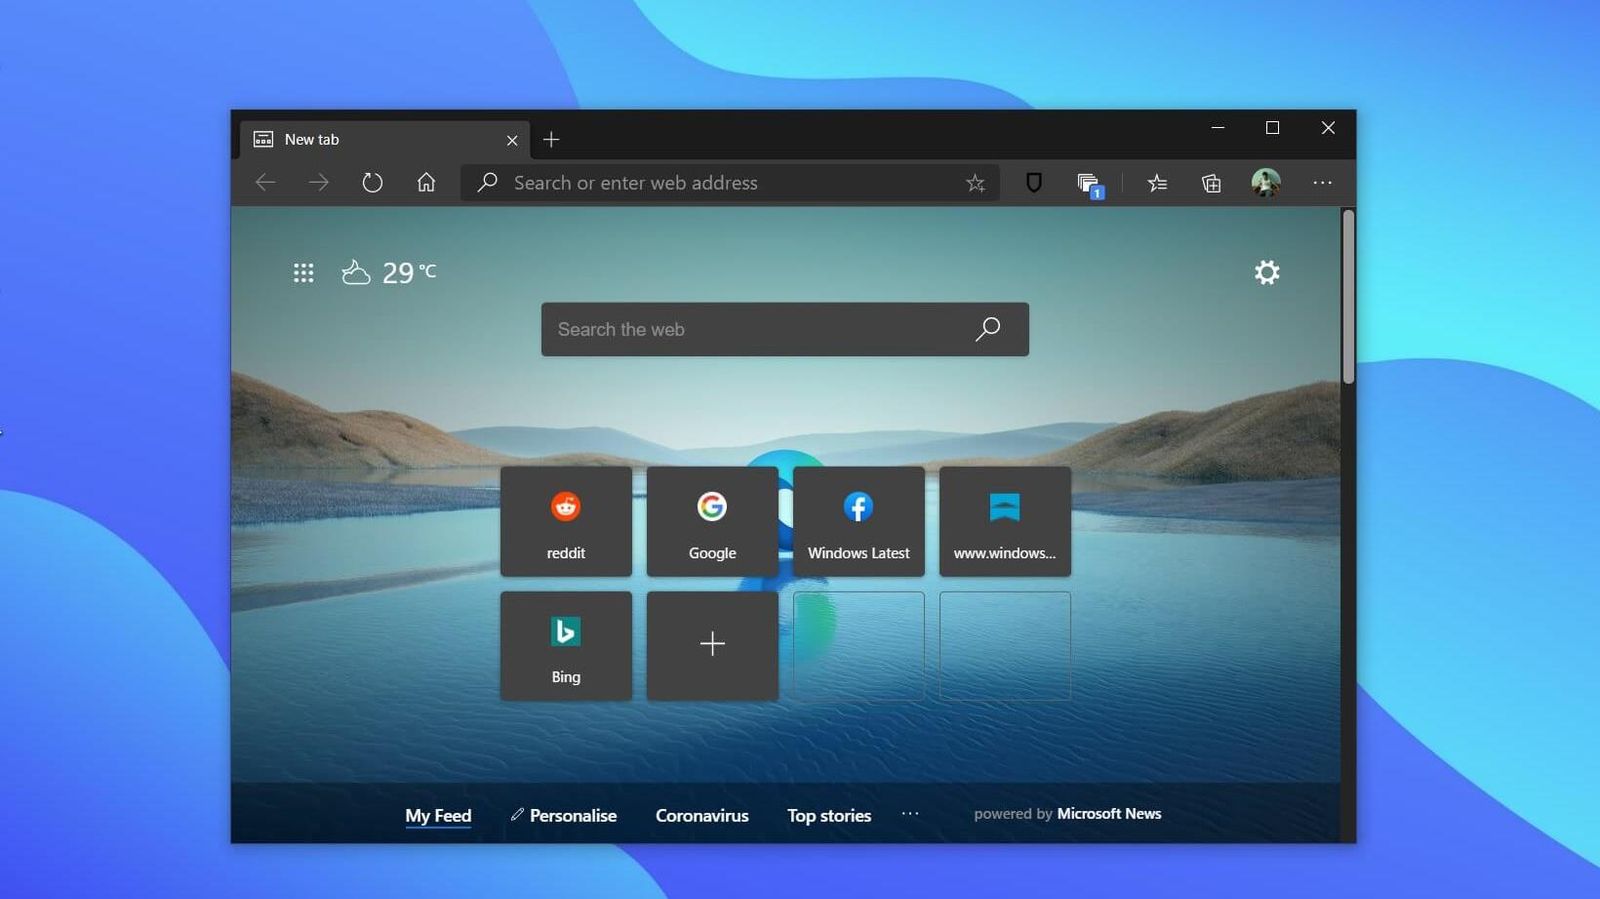Refresh the page with the reload icon
The image size is (1600, 899).
[x=372, y=183]
